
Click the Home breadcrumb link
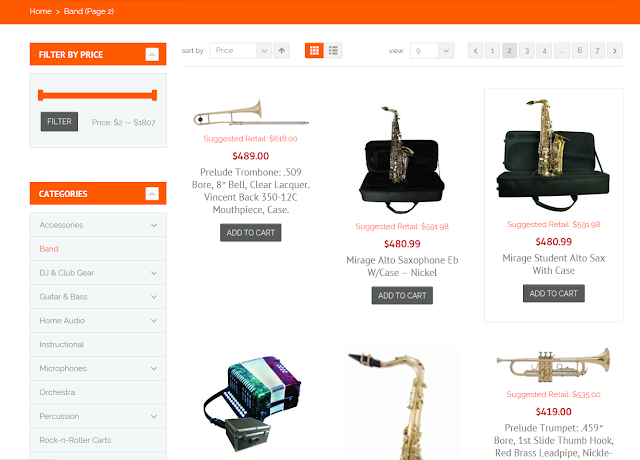40,11
